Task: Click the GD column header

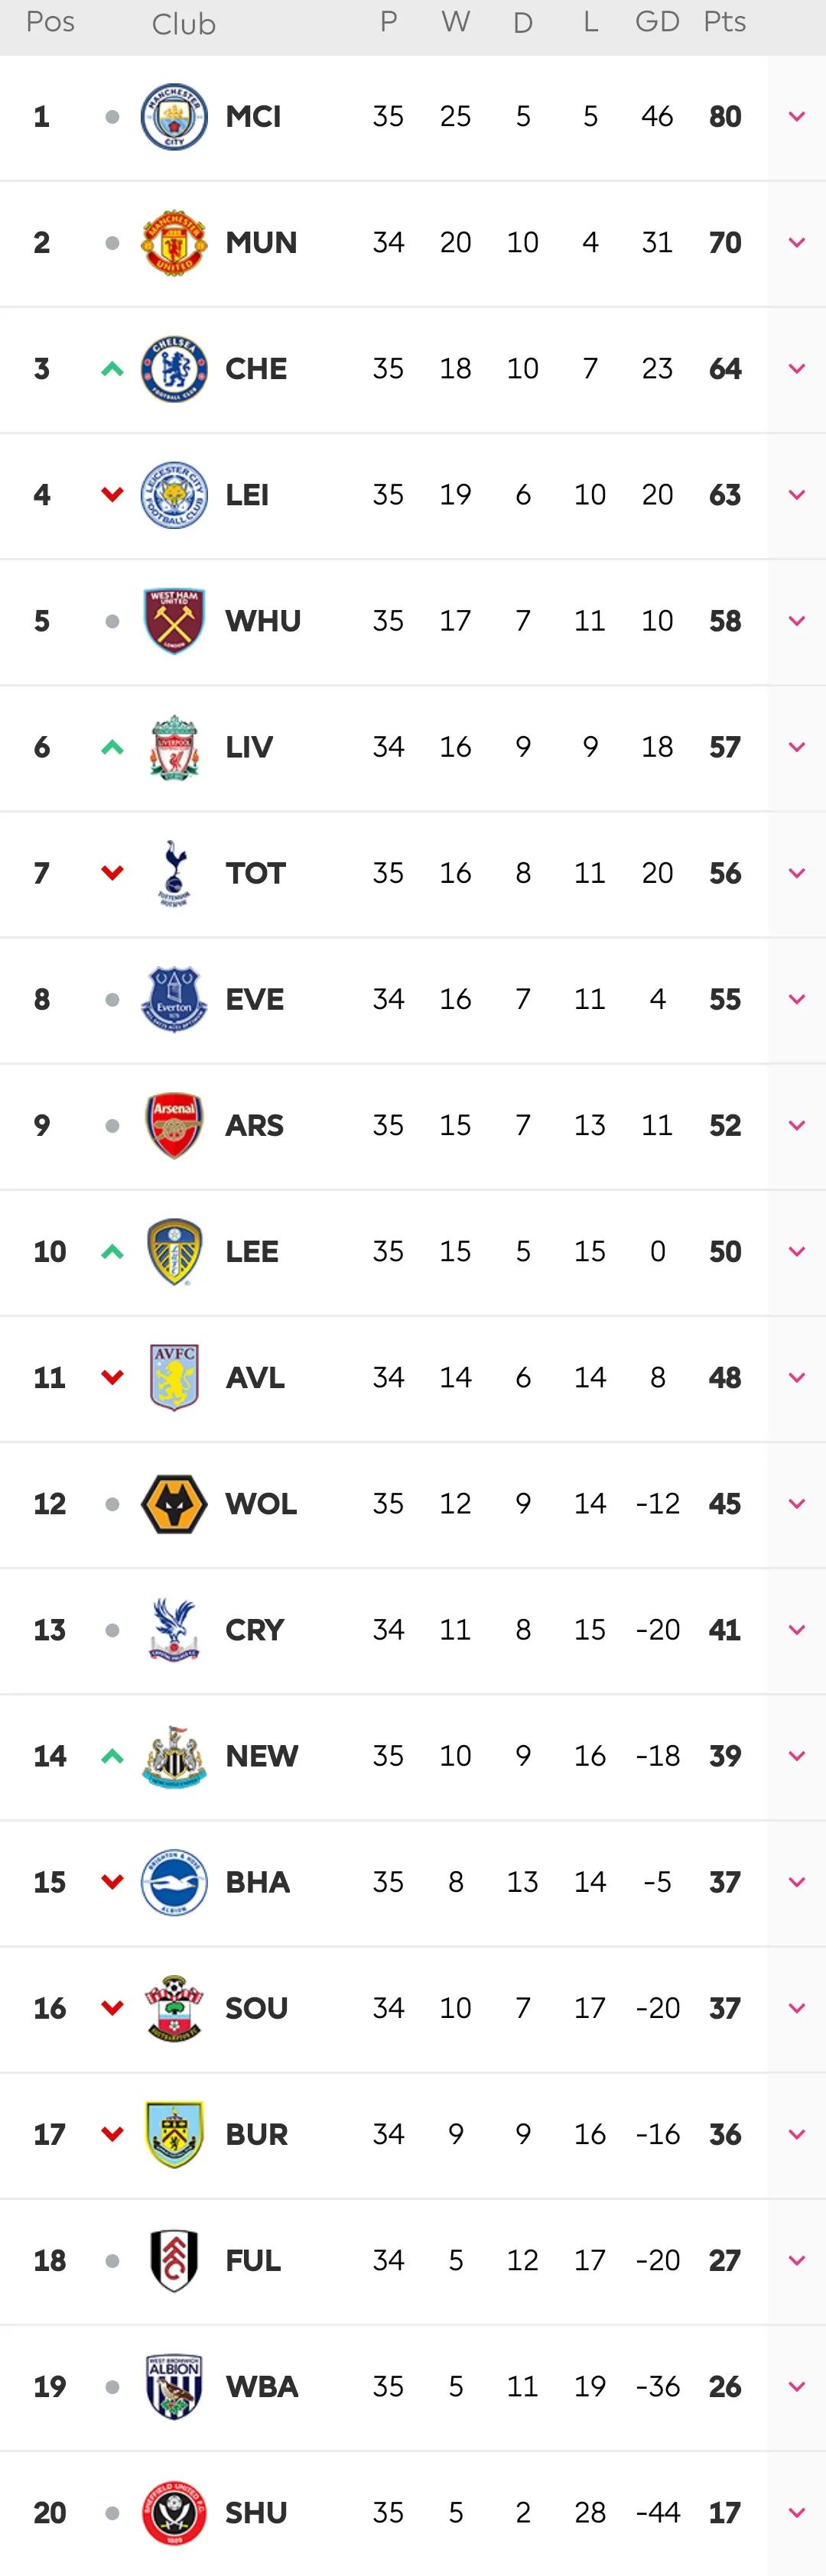Action: coord(657,22)
